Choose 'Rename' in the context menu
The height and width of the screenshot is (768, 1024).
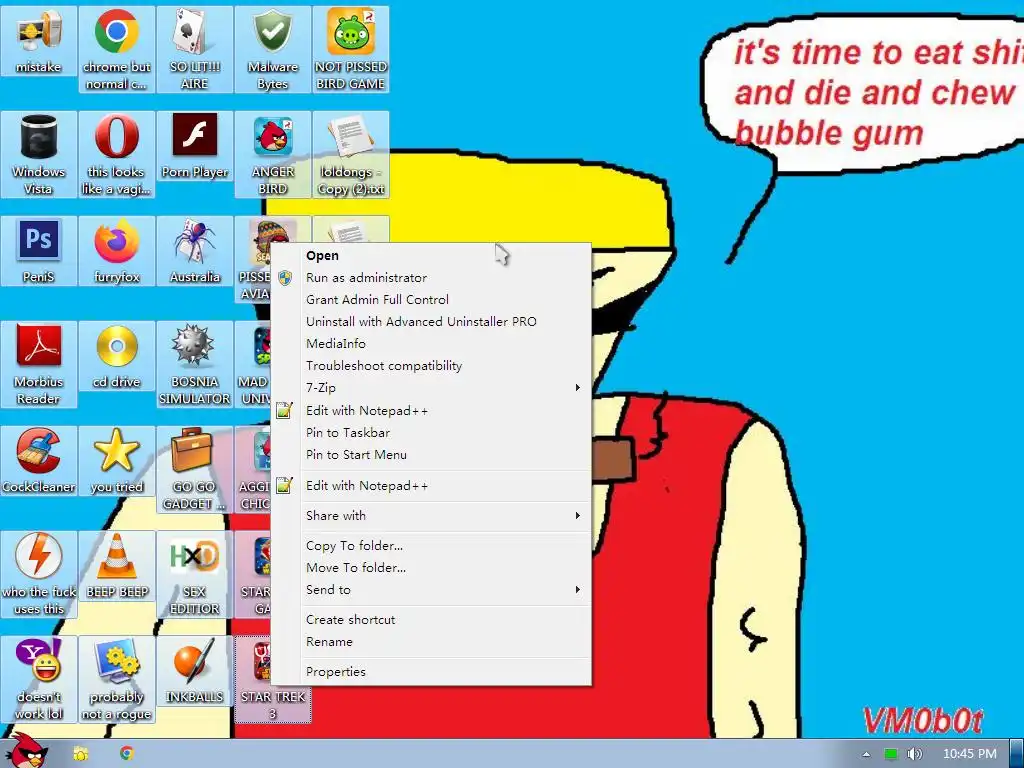[x=431, y=642]
